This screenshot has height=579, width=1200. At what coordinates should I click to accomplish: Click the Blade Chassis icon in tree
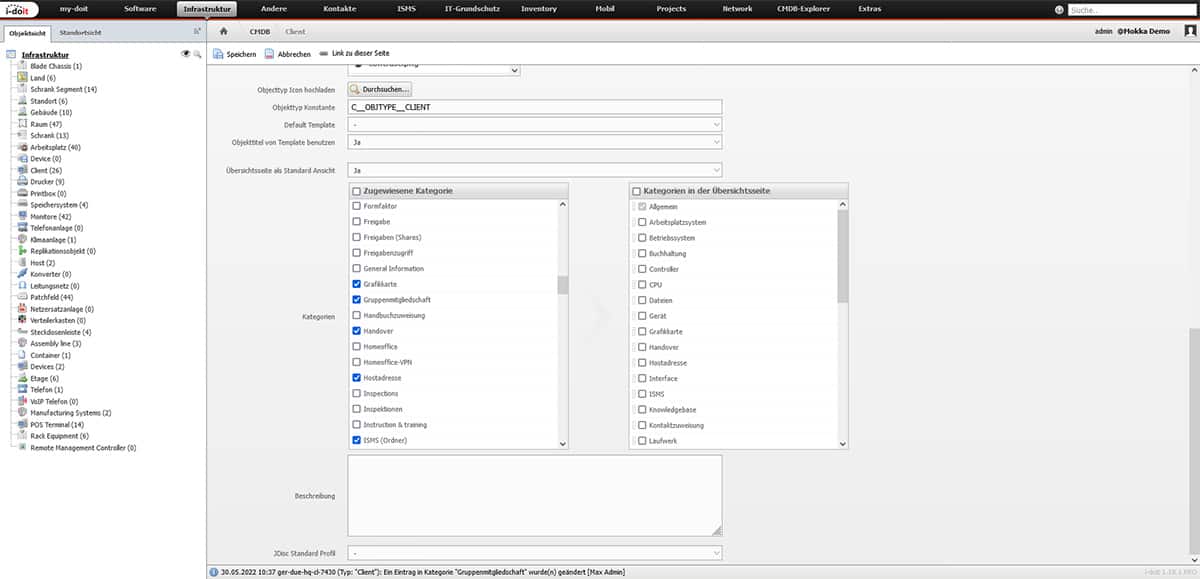(x=23, y=66)
